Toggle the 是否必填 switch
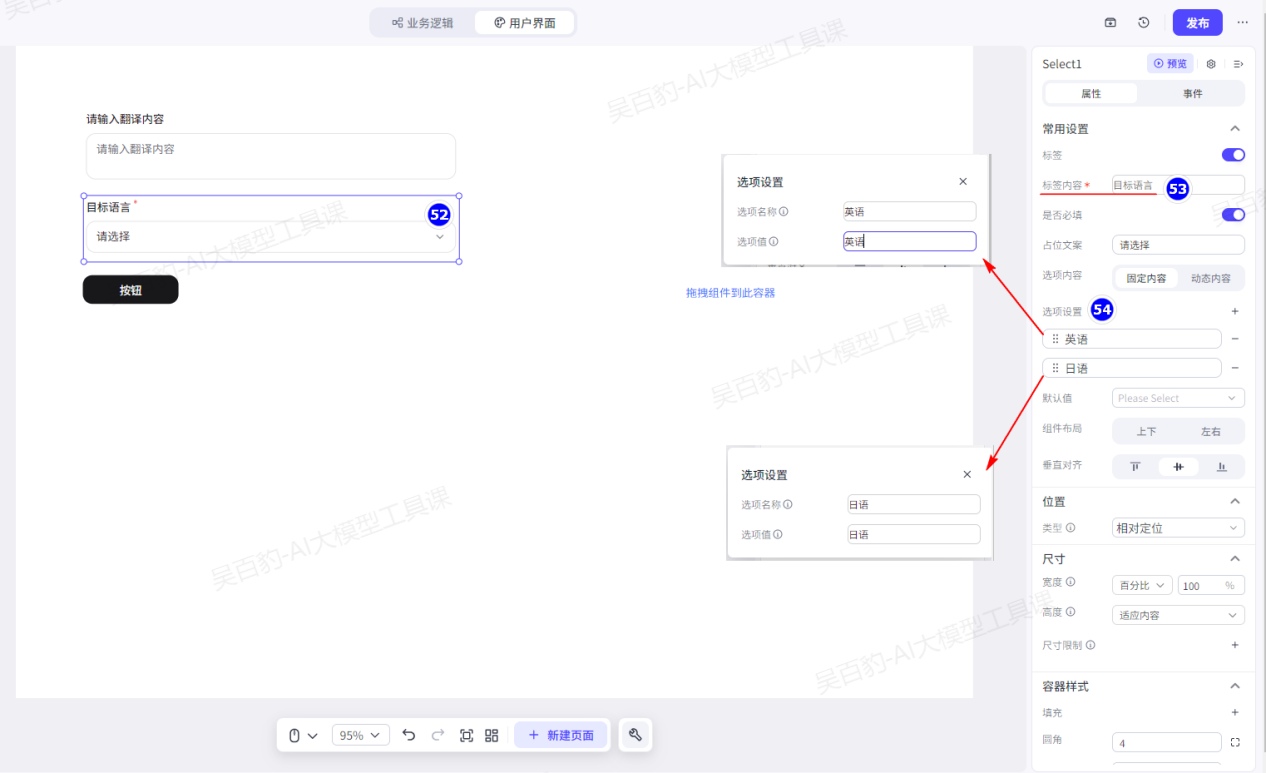Screen dimensions: 1266x773 pyautogui.click(x=1233, y=215)
